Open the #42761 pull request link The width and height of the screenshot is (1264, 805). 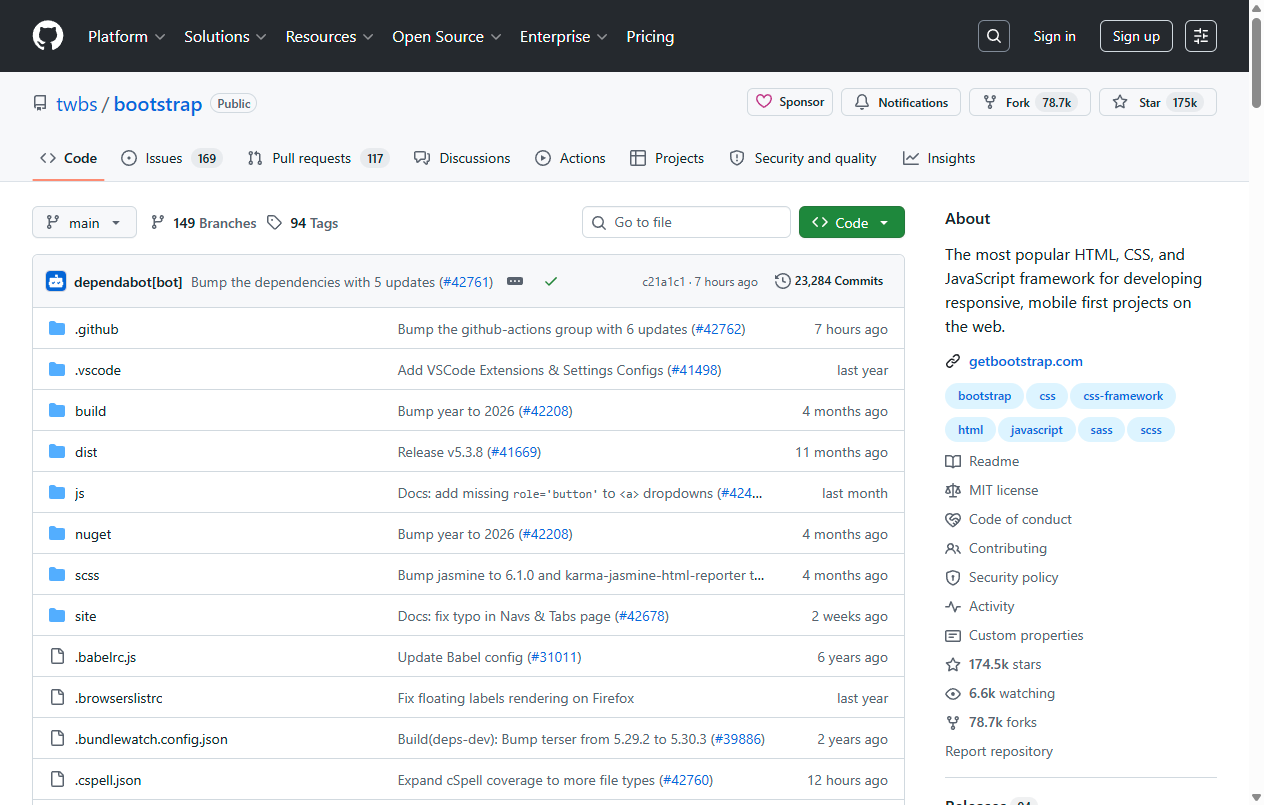pyautogui.click(x=468, y=282)
